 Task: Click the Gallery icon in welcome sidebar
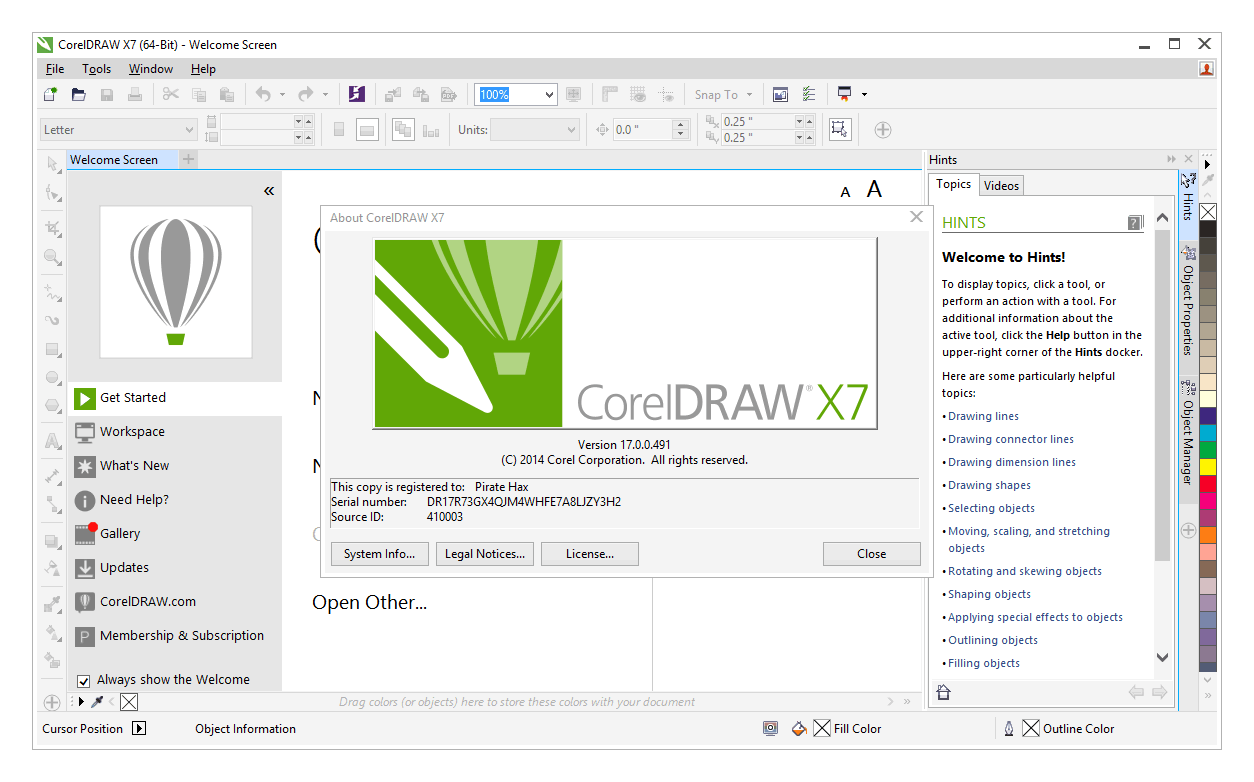click(x=85, y=533)
